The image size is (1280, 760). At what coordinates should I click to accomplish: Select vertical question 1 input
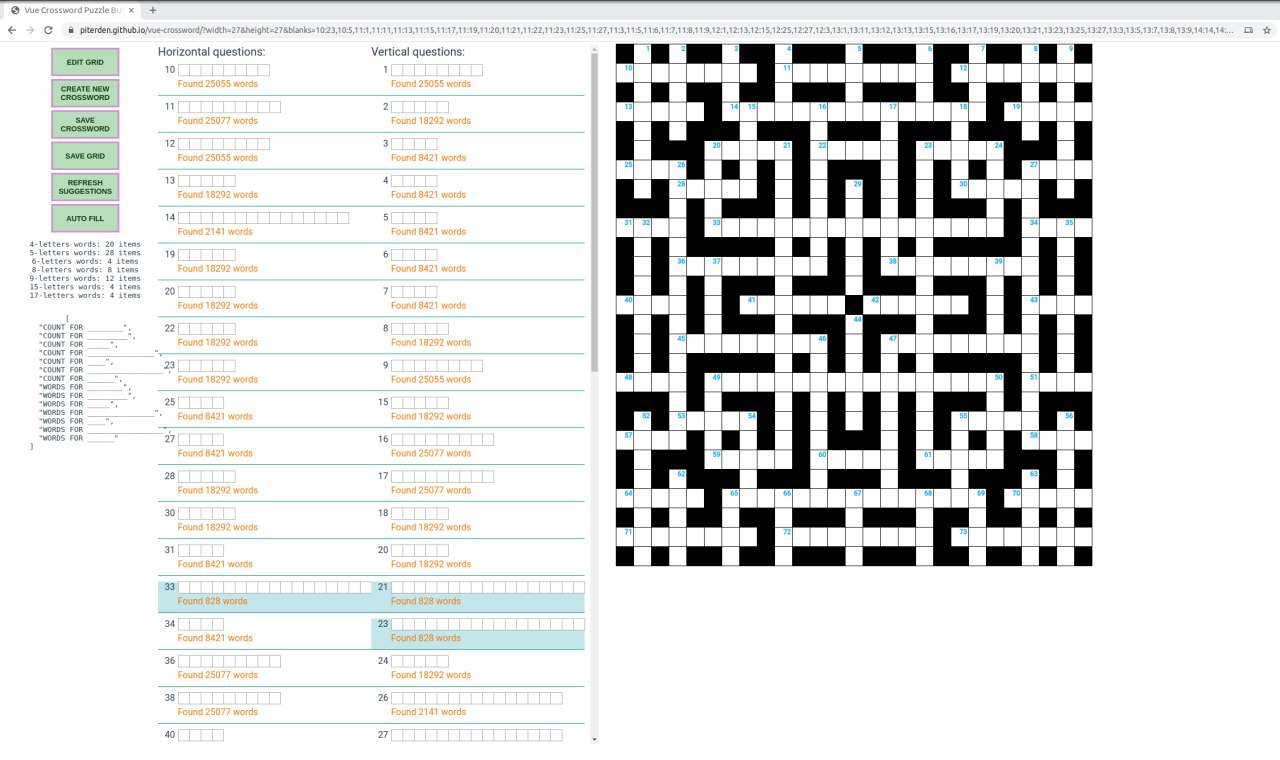click(x=437, y=70)
